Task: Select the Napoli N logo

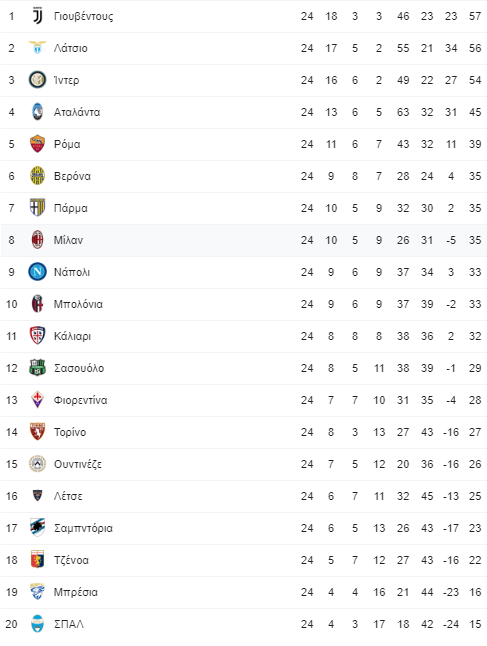Action: pos(37,272)
